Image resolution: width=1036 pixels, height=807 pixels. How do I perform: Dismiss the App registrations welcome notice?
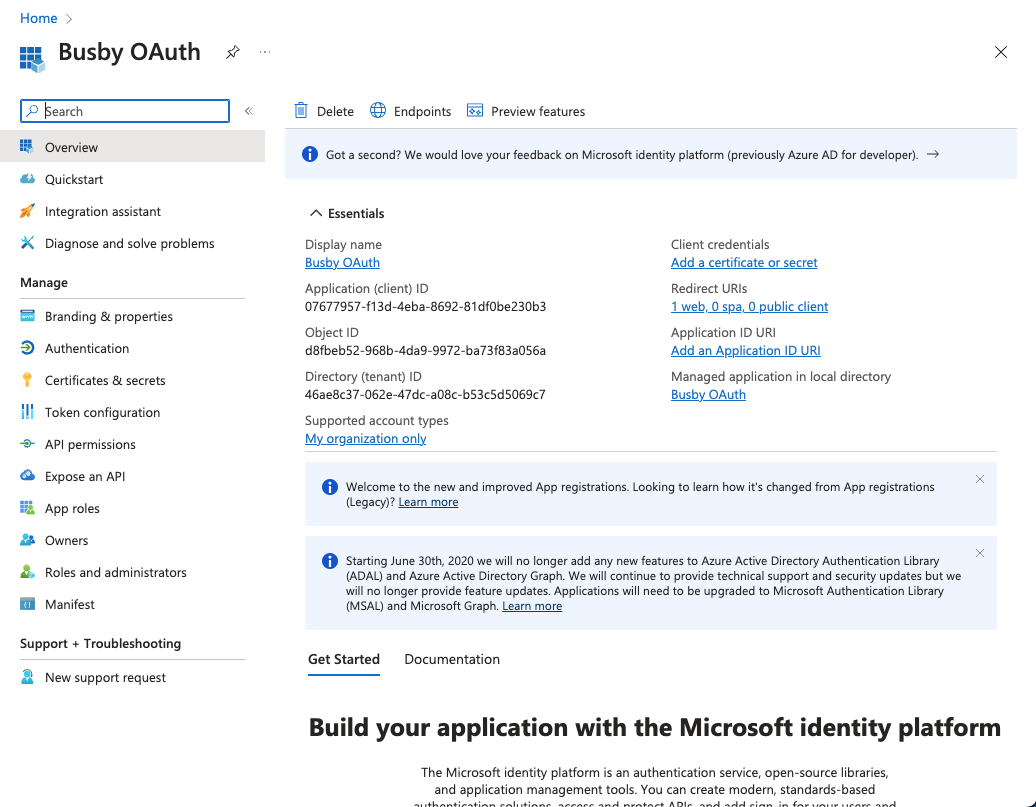pyautogui.click(x=980, y=479)
